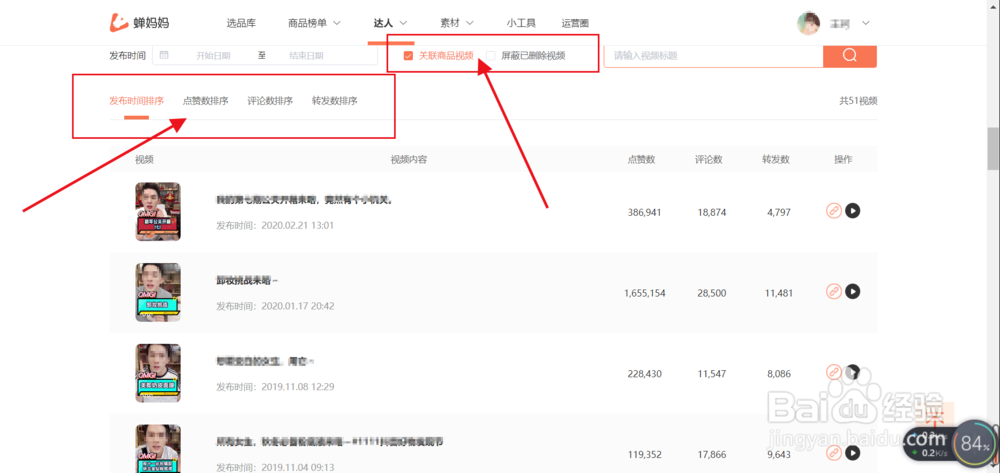This screenshot has height=473, width=1000.
Task: Open the 运营圈 menu item
Action: pos(575,23)
